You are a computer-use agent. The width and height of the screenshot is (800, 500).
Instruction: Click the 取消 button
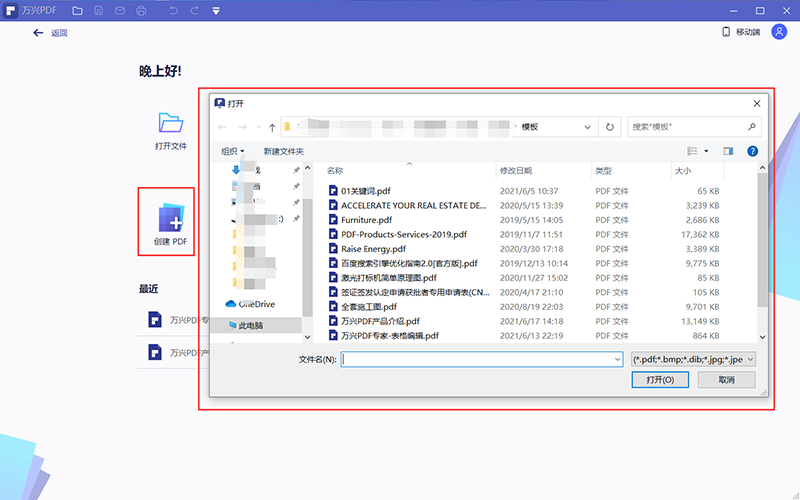727,380
